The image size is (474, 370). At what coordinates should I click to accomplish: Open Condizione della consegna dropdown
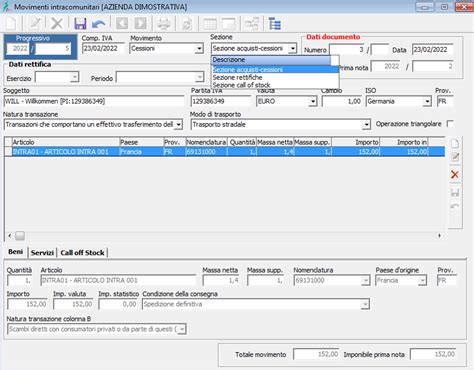pos(365,304)
